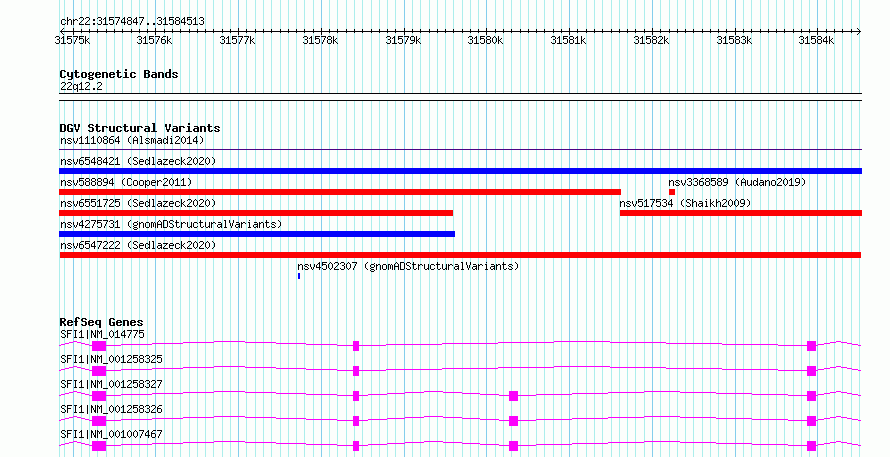Click the 31582k ruler label
890x457 pixels.
651,40
